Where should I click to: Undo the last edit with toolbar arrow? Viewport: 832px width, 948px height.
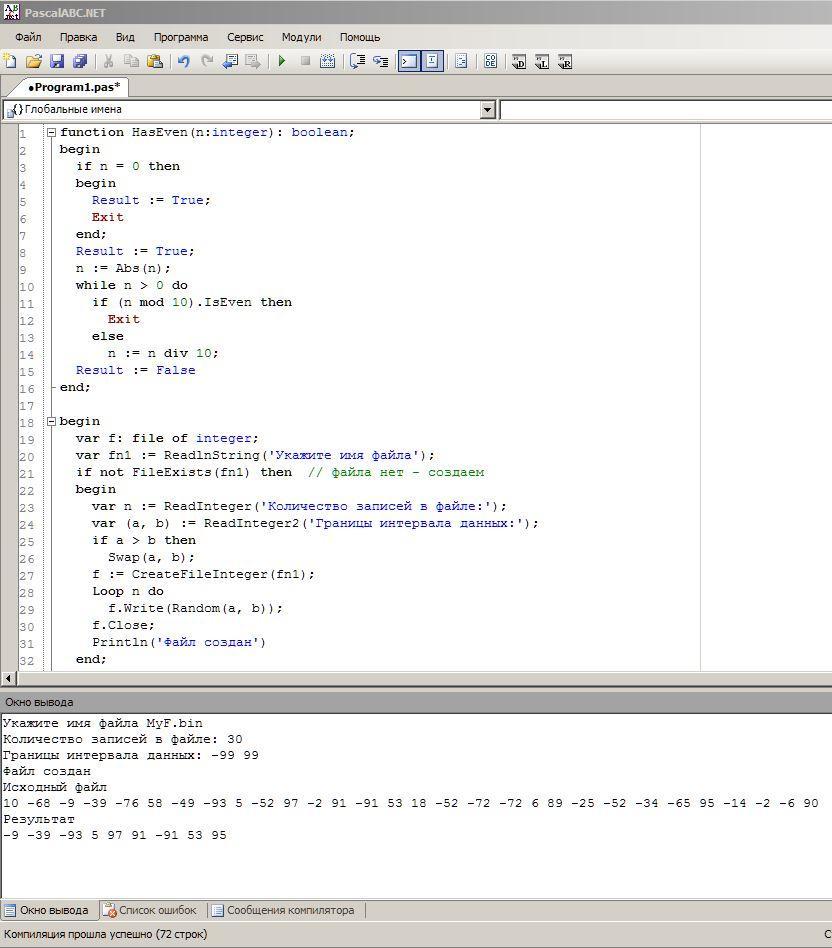click(184, 61)
